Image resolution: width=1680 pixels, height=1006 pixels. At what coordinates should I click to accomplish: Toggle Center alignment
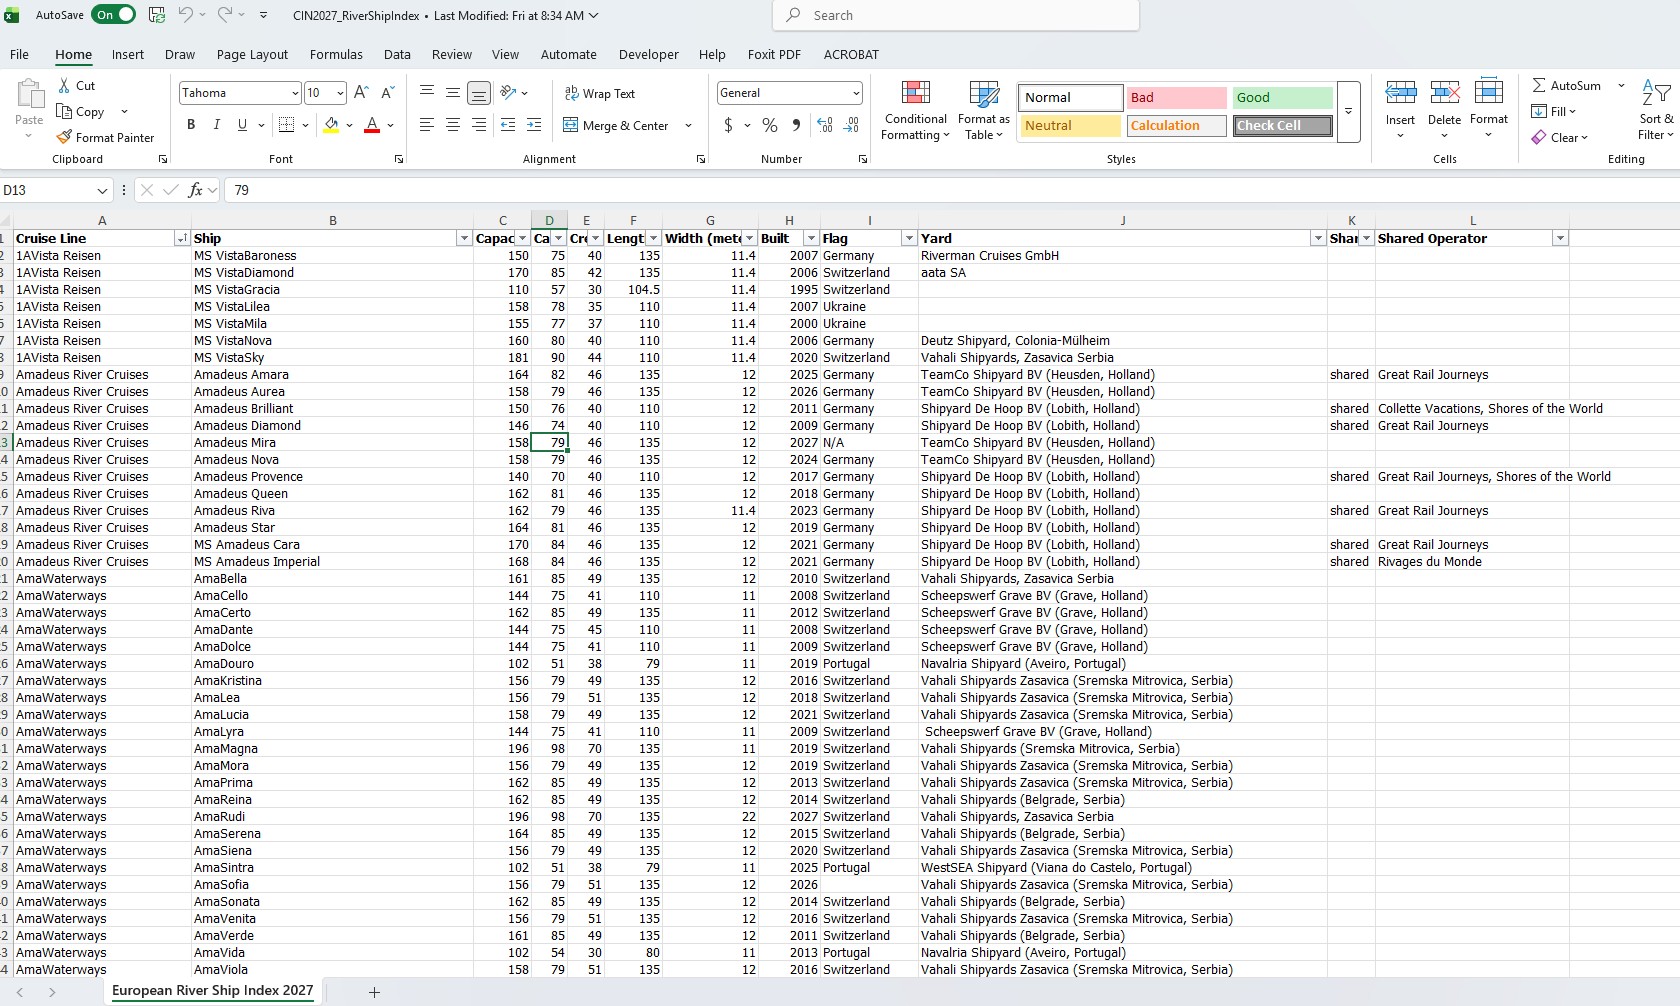tap(453, 125)
